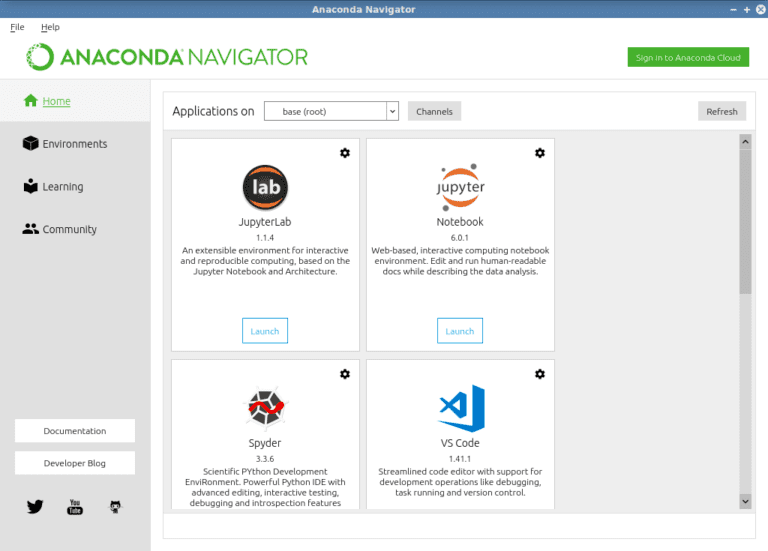Click the JupyterLab version 1.1.4 text

coord(265,238)
